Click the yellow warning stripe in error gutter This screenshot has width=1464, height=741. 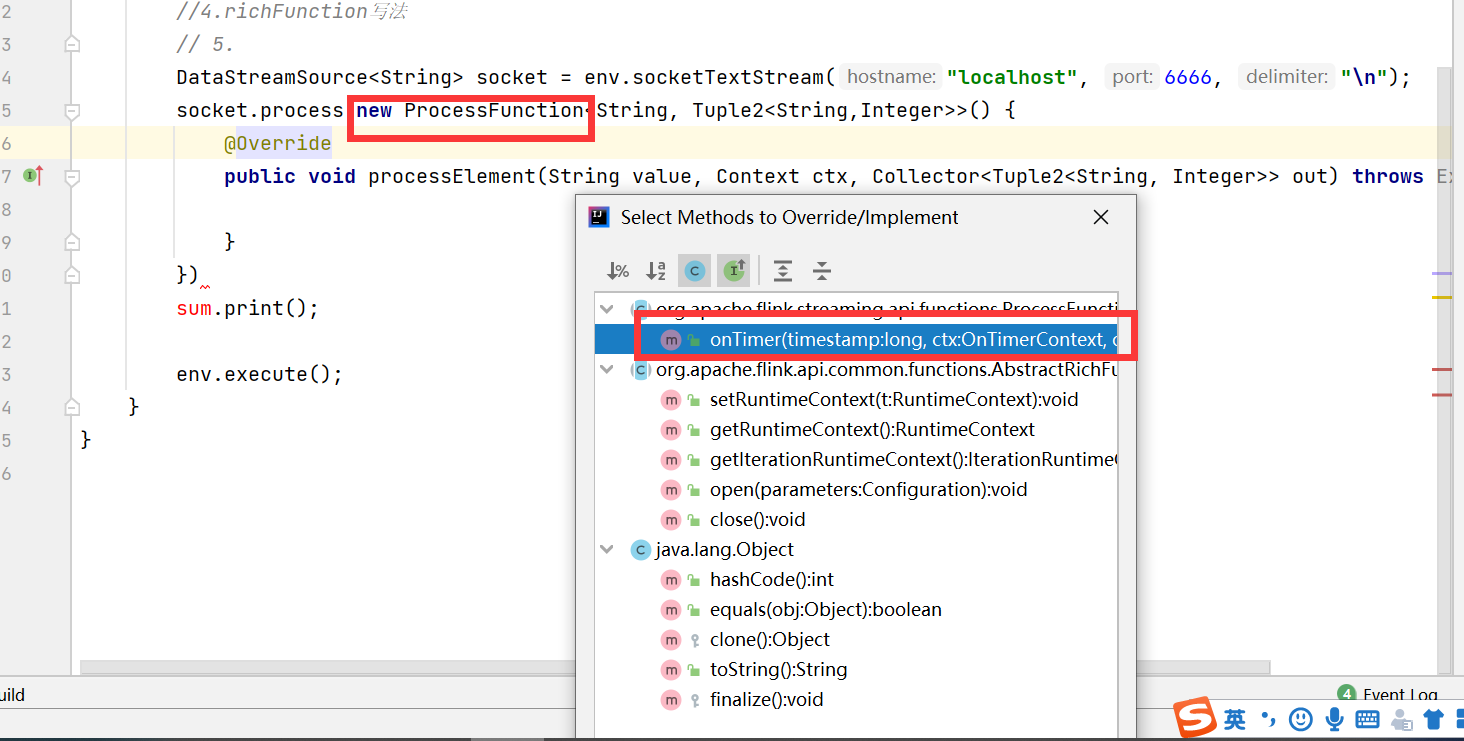(1442, 298)
